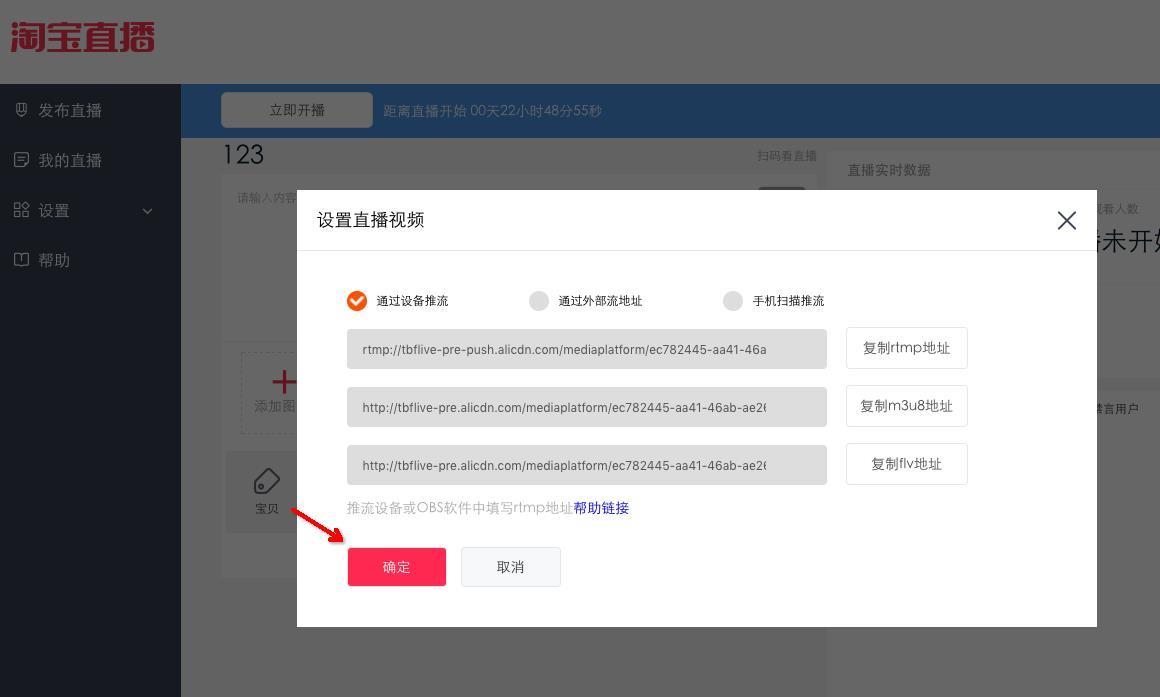
Task: Click the 宝贝 product tag icon
Action: pyautogui.click(x=266, y=482)
